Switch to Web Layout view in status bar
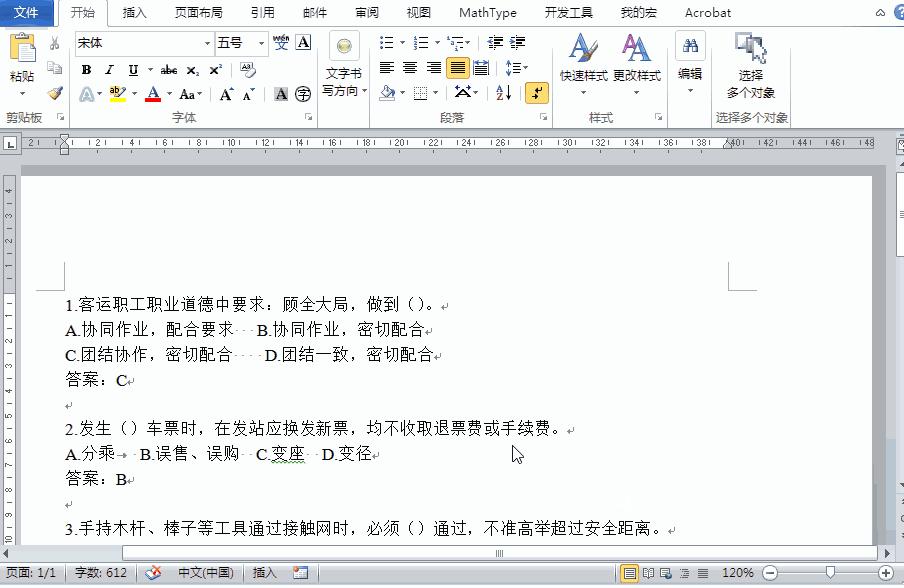 click(x=668, y=573)
